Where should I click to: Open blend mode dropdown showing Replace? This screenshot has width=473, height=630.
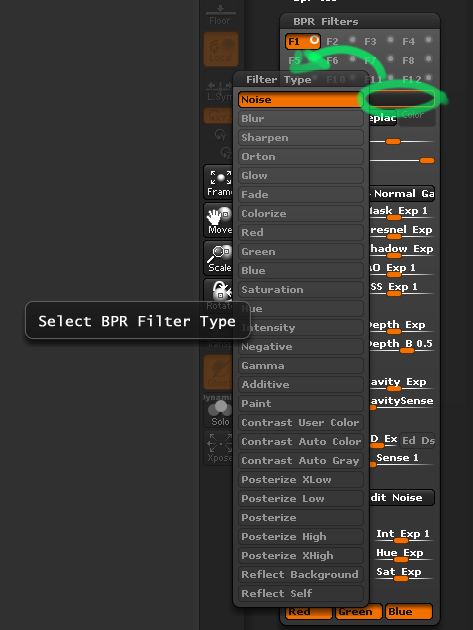click(x=382, y=118)
